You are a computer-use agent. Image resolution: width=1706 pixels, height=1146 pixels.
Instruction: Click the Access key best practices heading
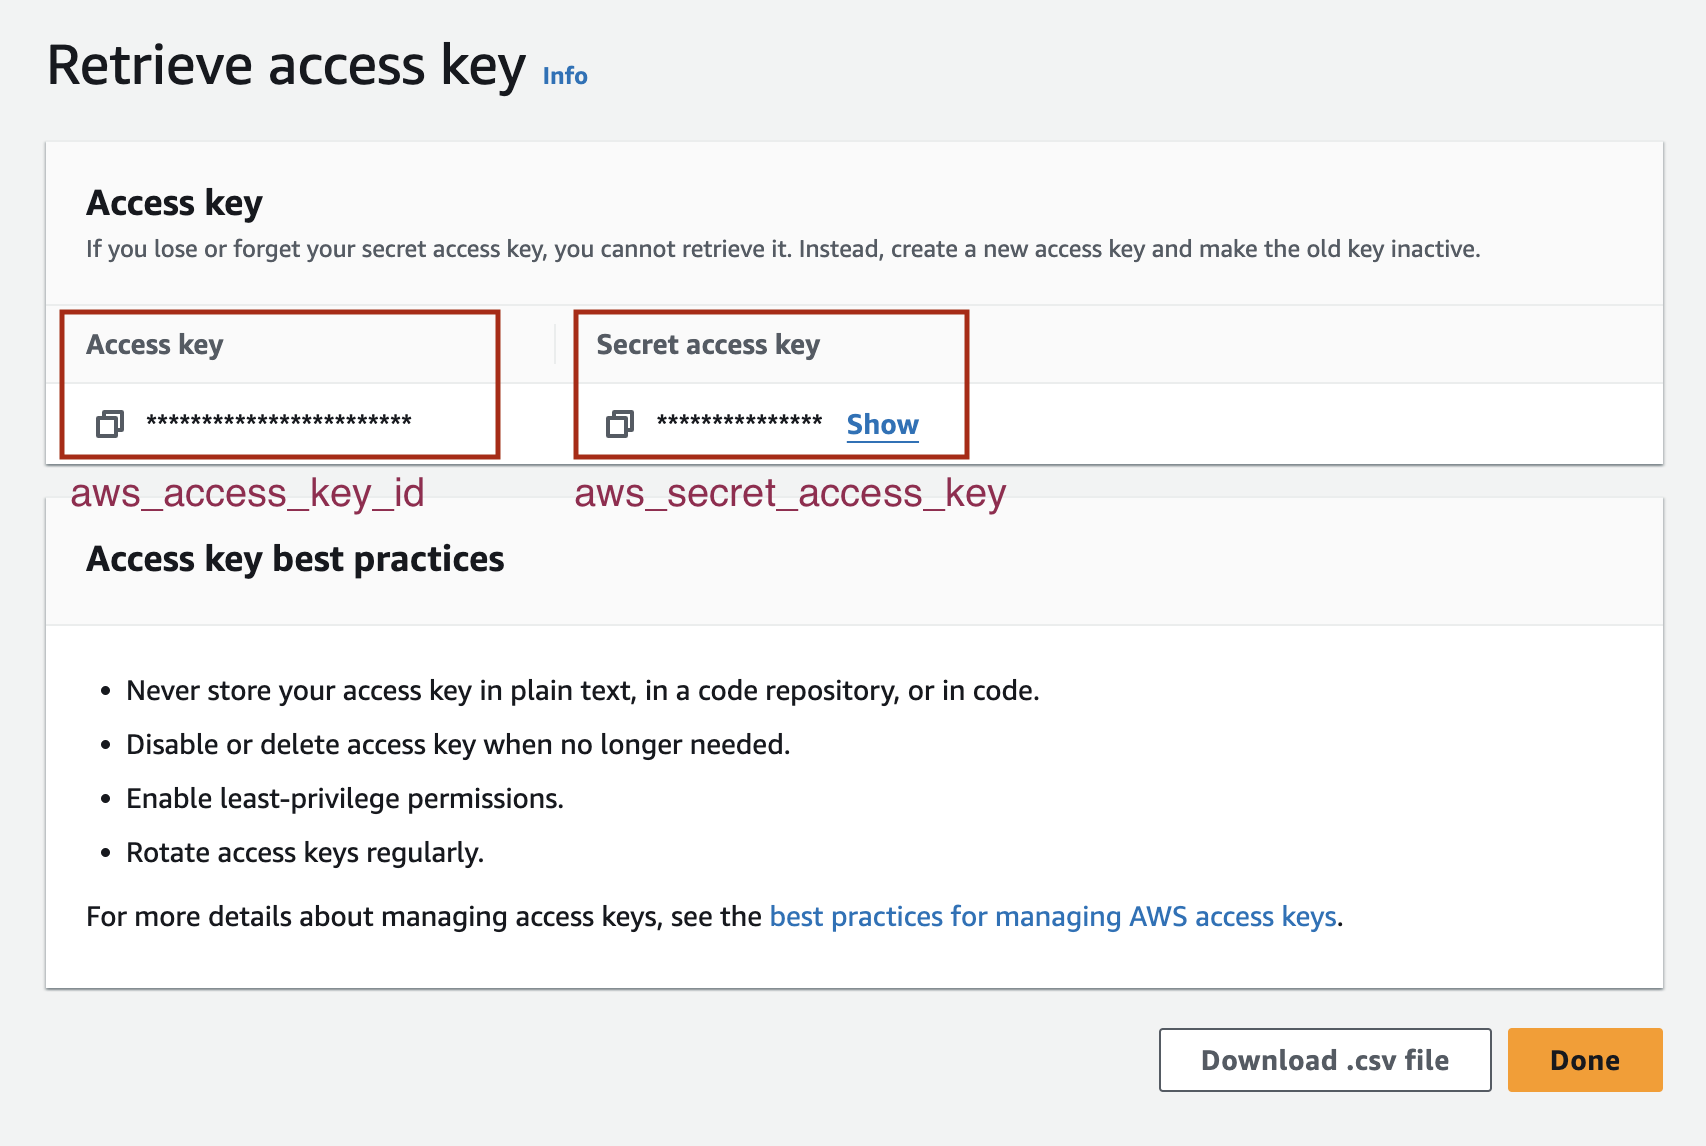[296, 559]
